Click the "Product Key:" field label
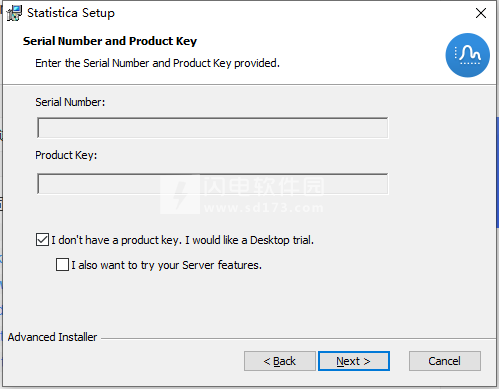Viewport: 499px width, 389px height. pos(66,155)
